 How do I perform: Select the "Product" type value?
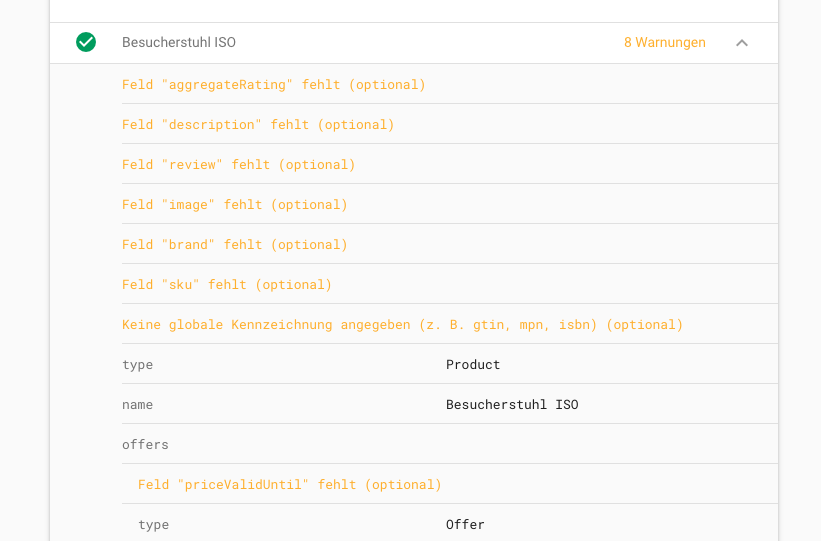[473, 365]
